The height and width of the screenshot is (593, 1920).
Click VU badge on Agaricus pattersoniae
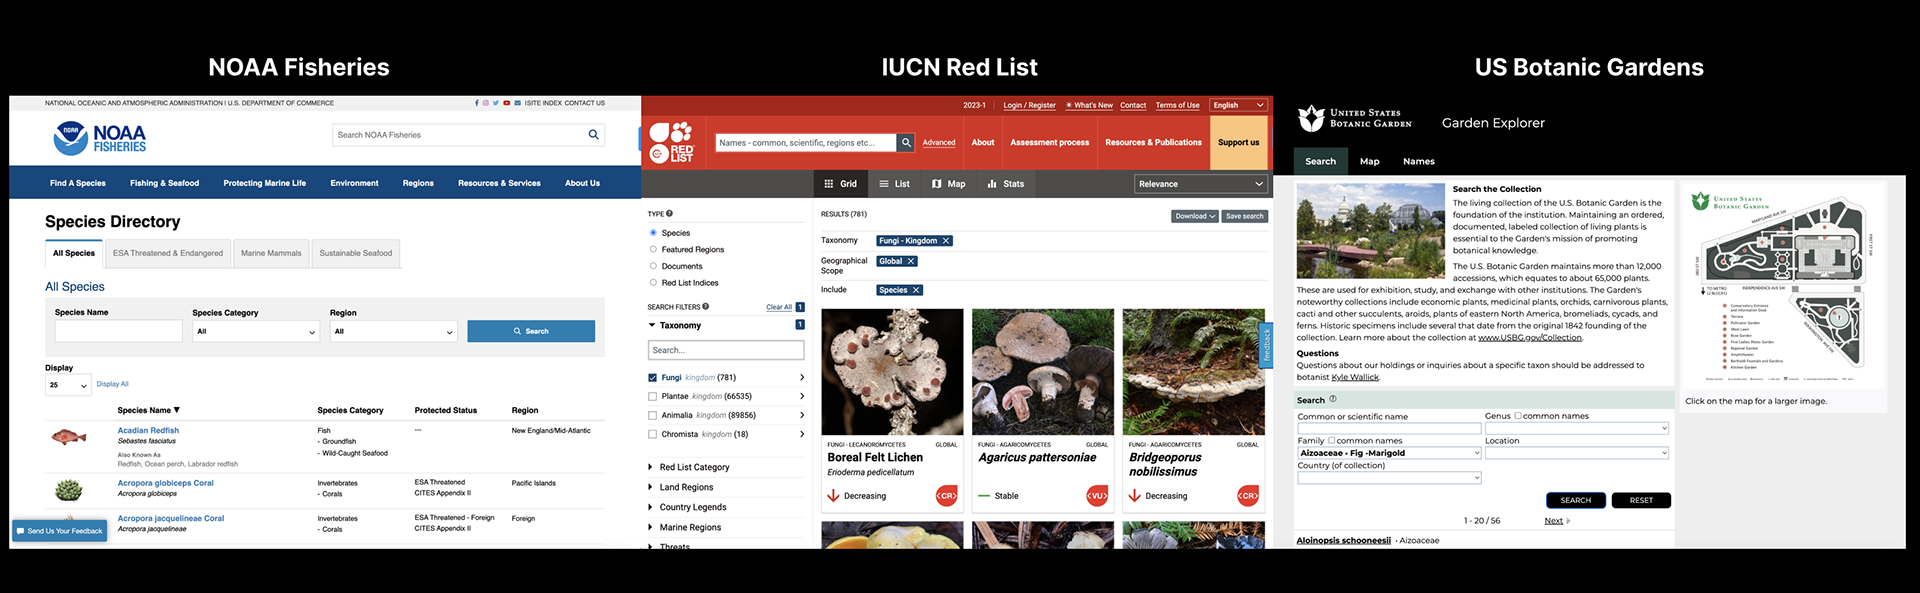(x=1097, y=496)
